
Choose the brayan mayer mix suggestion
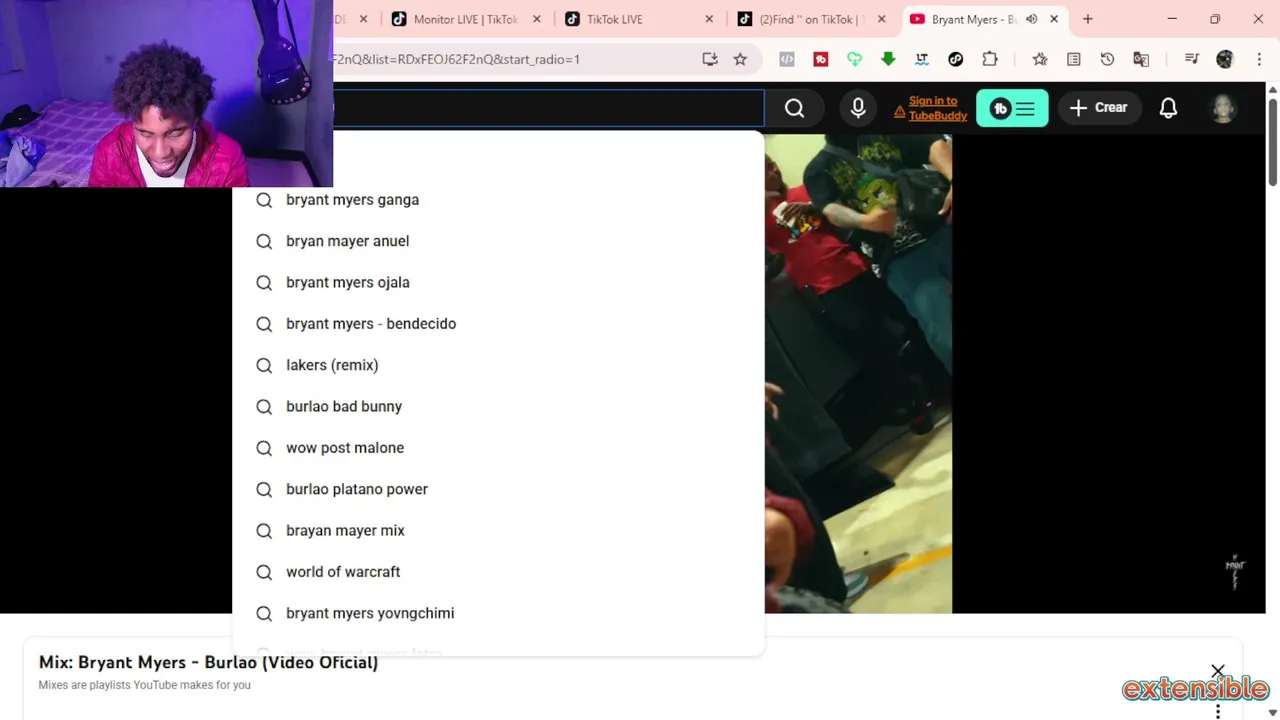498,530
